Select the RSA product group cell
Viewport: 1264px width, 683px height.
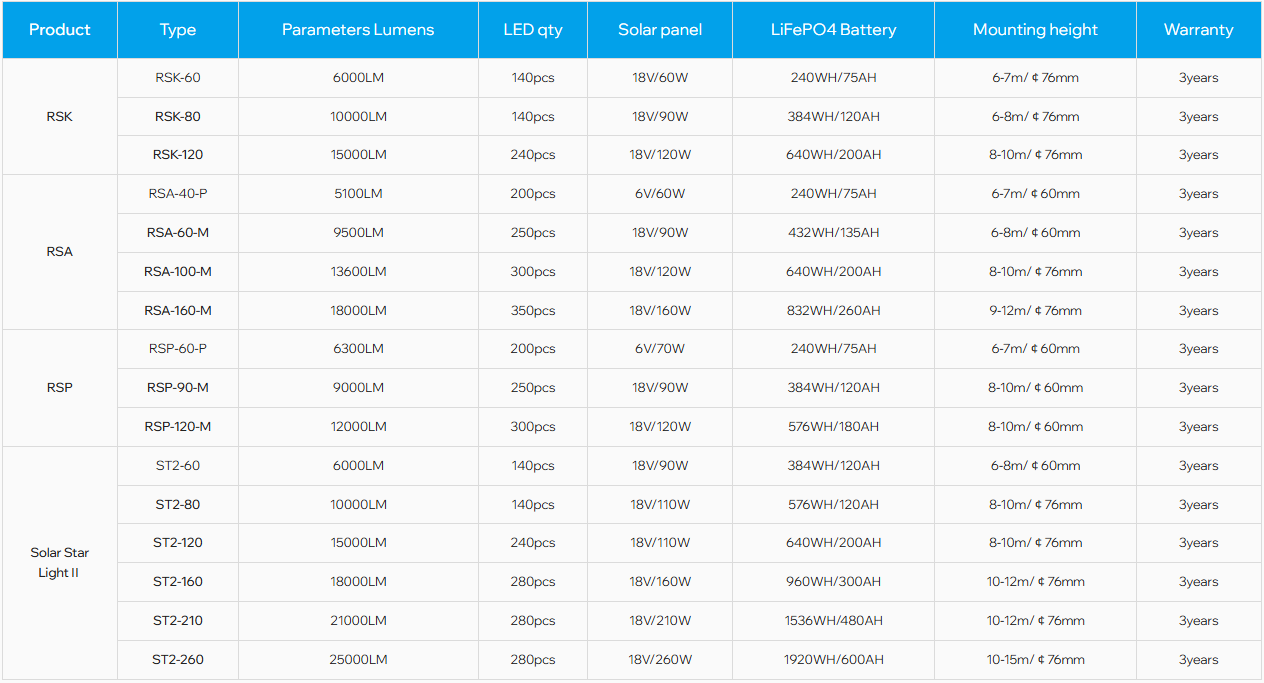point(59,252)
